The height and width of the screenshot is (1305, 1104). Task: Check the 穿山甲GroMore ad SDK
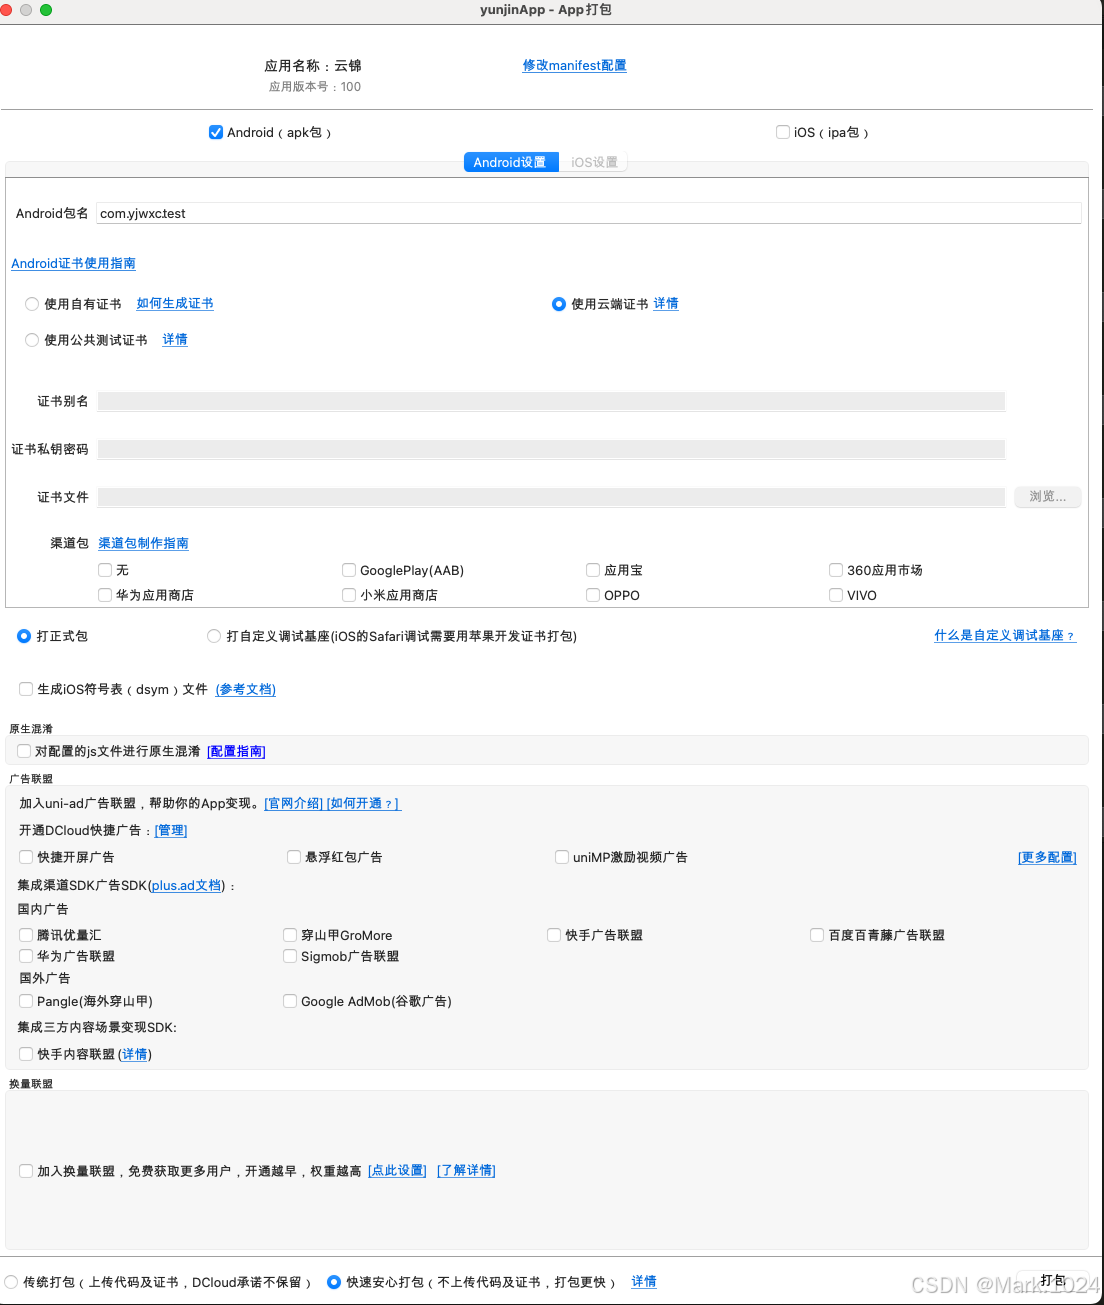click(289, 934)
